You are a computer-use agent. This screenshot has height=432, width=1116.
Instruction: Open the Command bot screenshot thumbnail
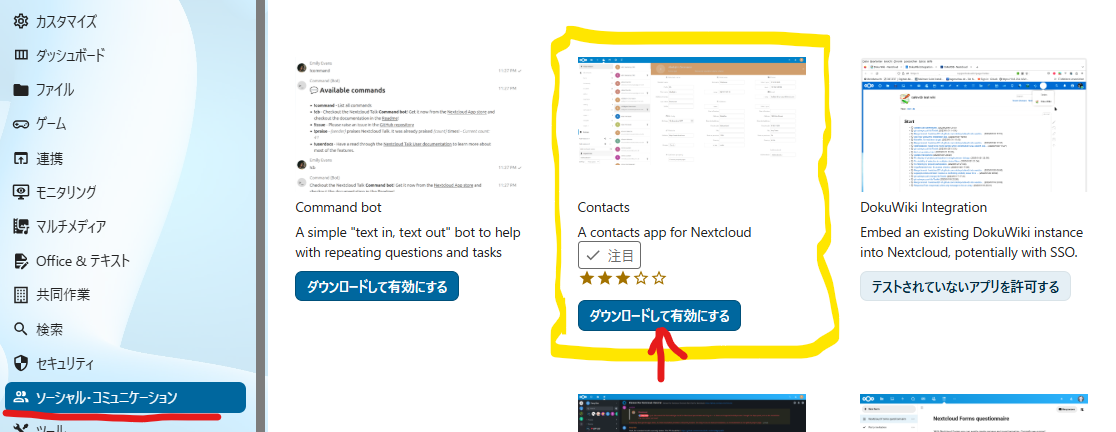pos(409,125)
